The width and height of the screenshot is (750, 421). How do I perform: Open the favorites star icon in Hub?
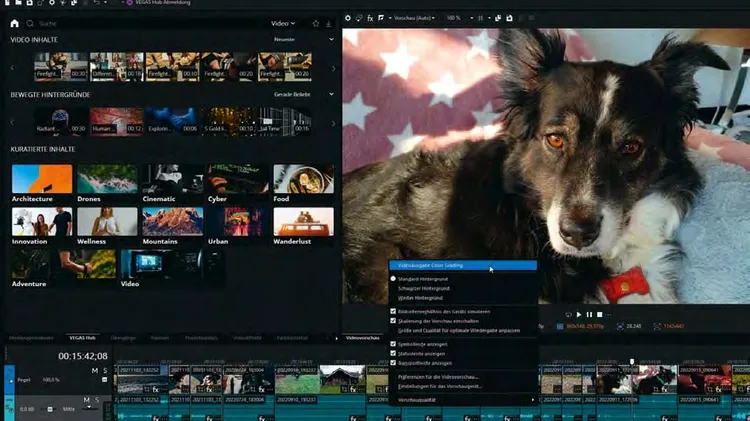pyautogui.click(x=316, y=22)
